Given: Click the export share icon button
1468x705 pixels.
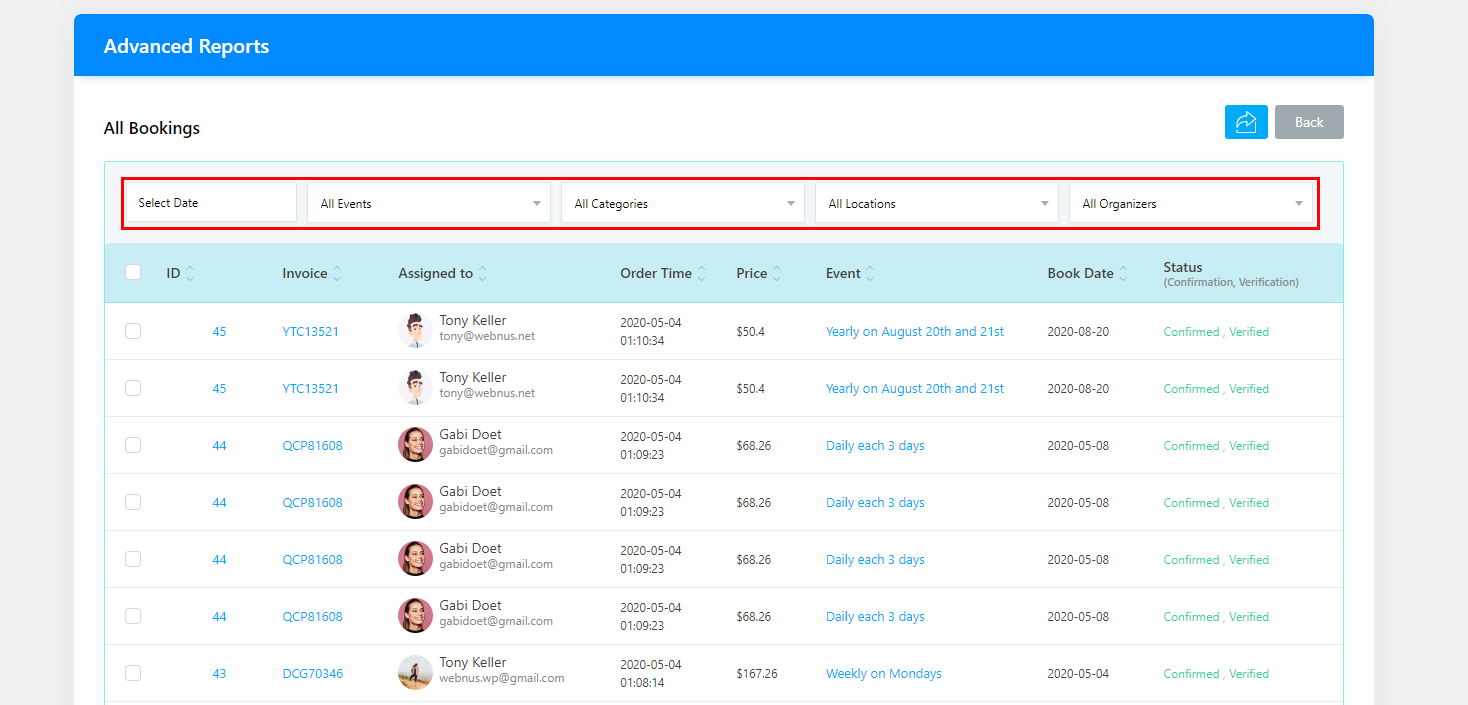Looking at the screenshot, I should (x=1246, y=122).
